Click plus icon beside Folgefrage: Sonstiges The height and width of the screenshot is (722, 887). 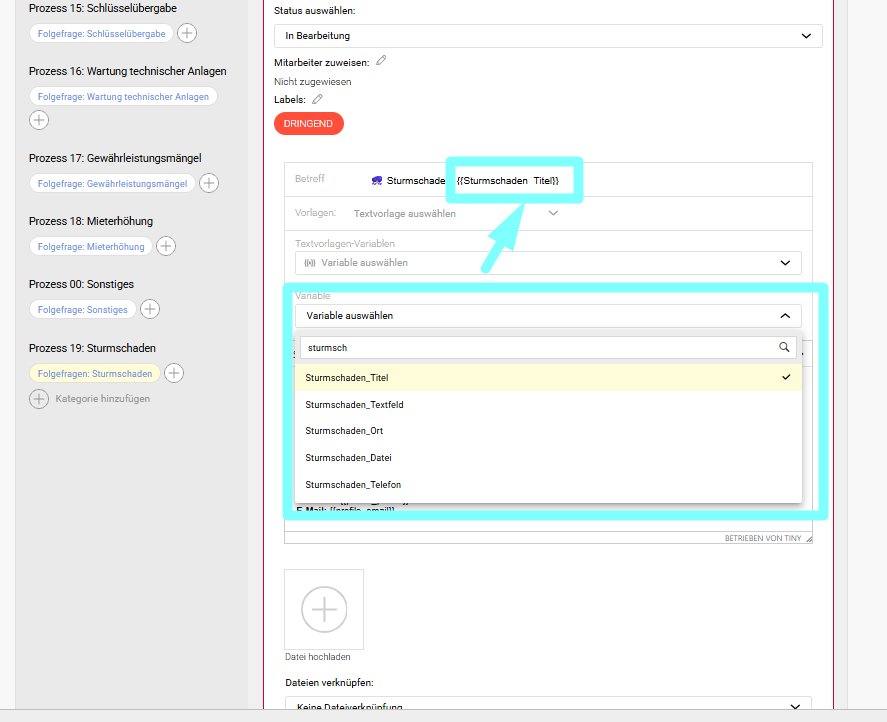pyautogui.click(x=150, y=309)
